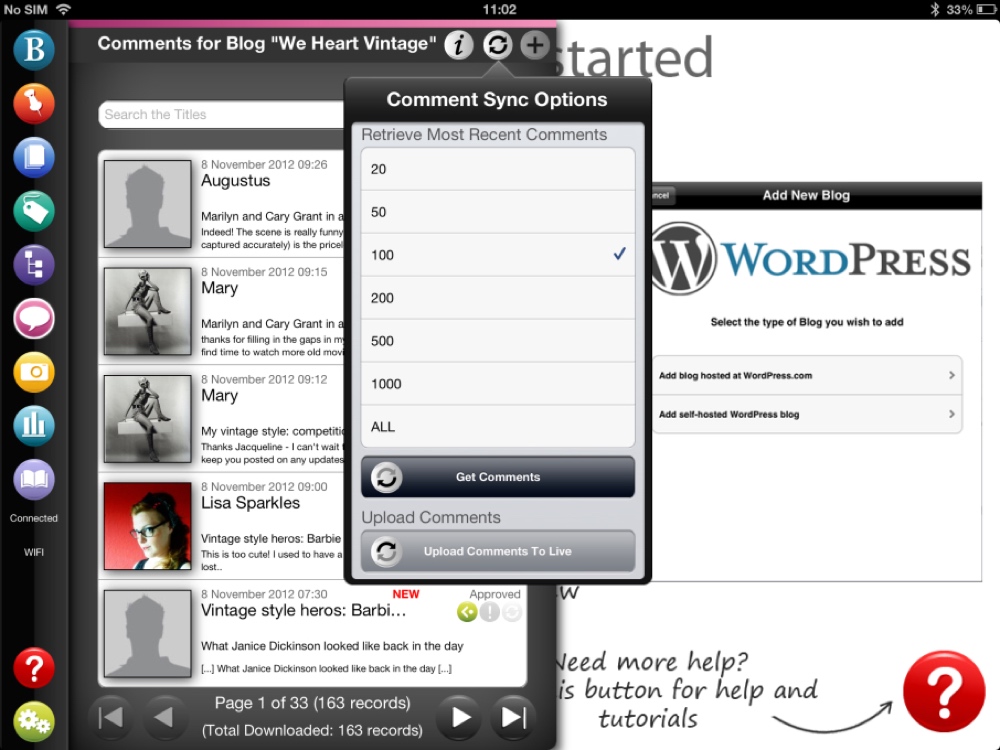Open the Tags icon in sidebar
The width and height of the screenshot is (1000, 750).
click(34, 210)
